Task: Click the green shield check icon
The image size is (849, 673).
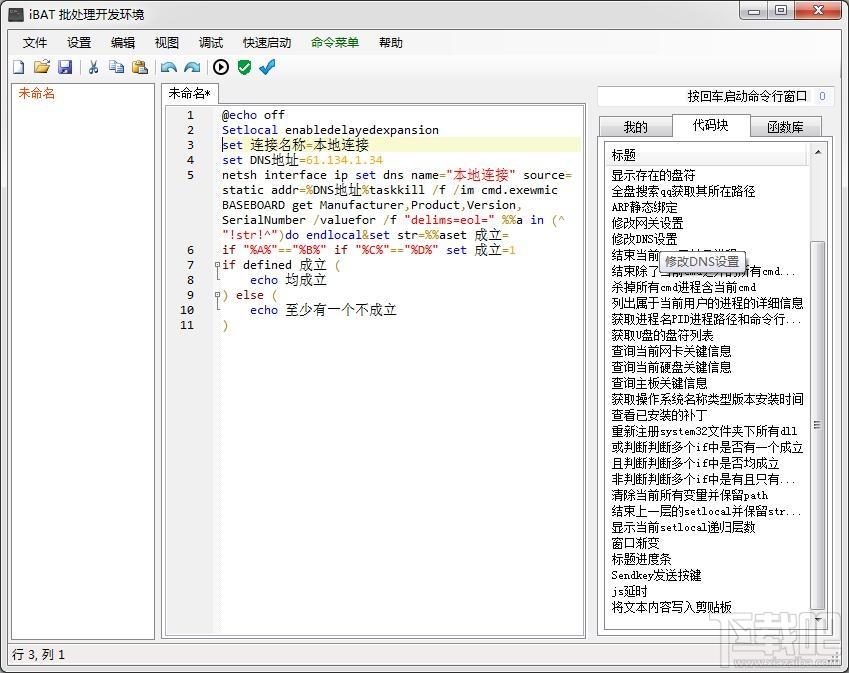Action: tap(245, 67)
